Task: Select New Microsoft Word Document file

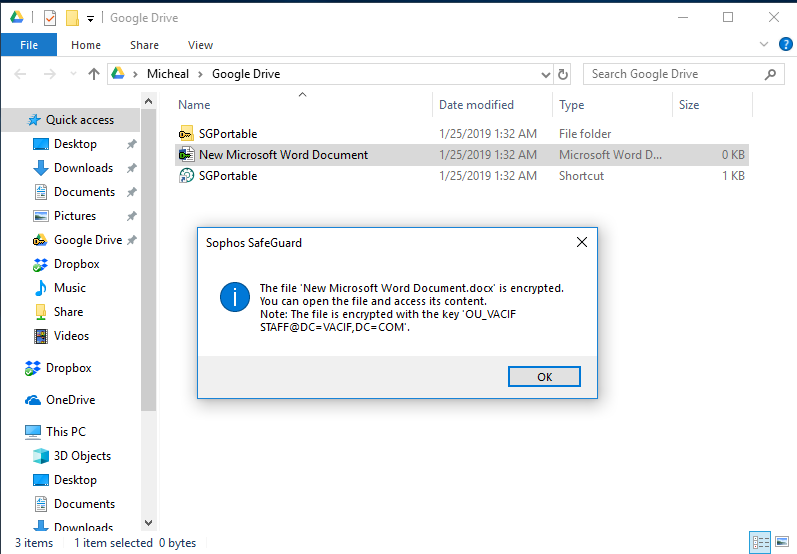Action: (x=462, y=155)
